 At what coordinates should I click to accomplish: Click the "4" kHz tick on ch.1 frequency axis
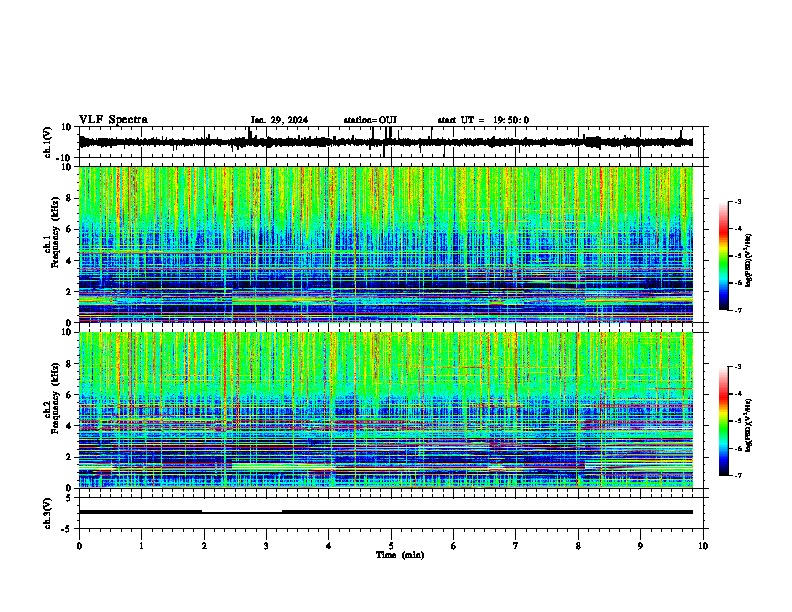coord(69,261)
